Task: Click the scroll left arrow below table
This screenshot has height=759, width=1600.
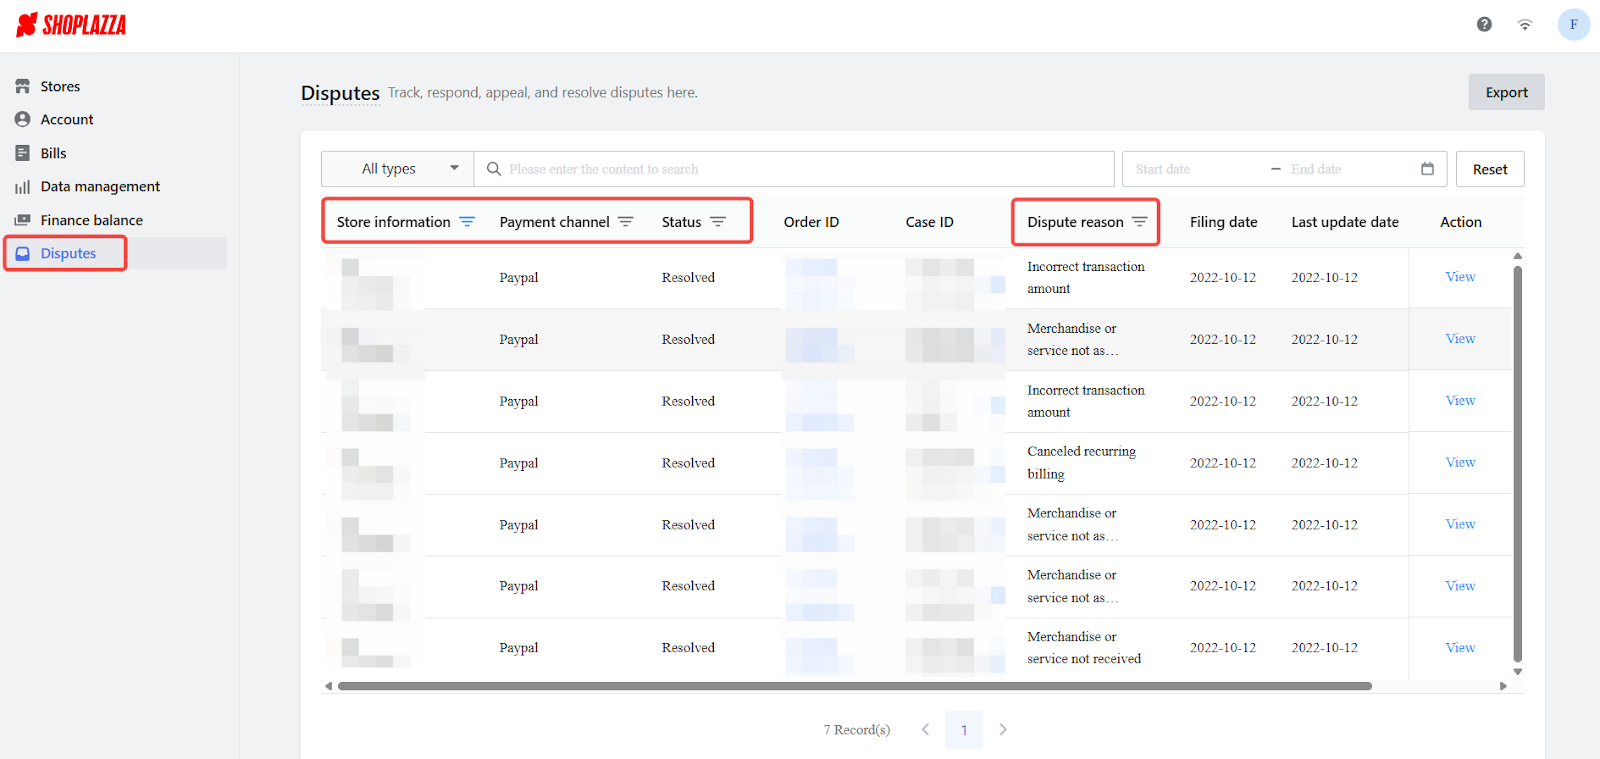Action: coord(328,686)
